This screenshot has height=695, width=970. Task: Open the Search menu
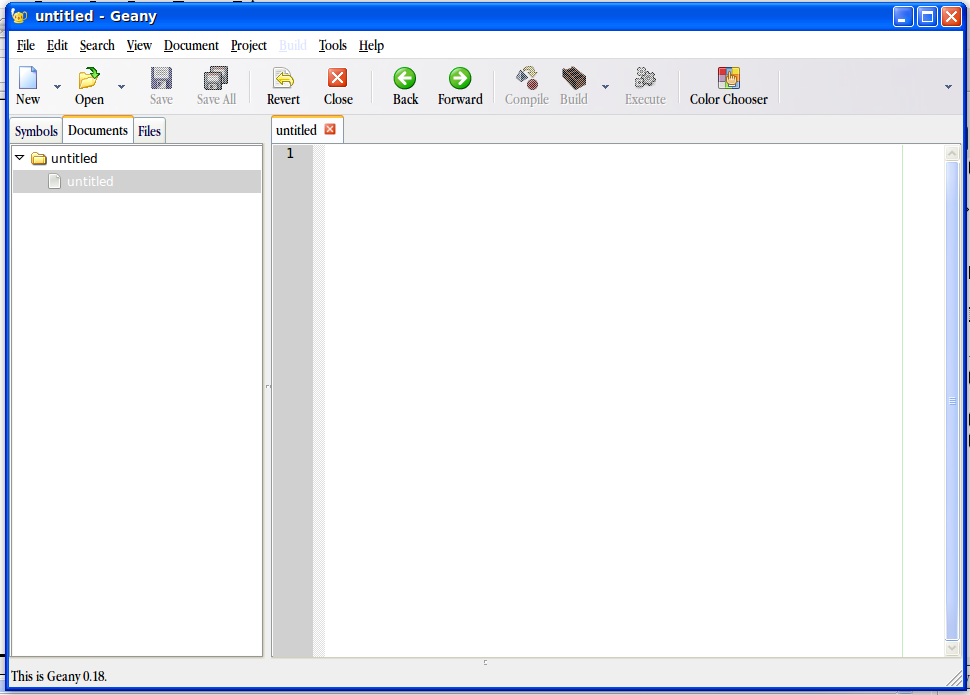[97, 46]
